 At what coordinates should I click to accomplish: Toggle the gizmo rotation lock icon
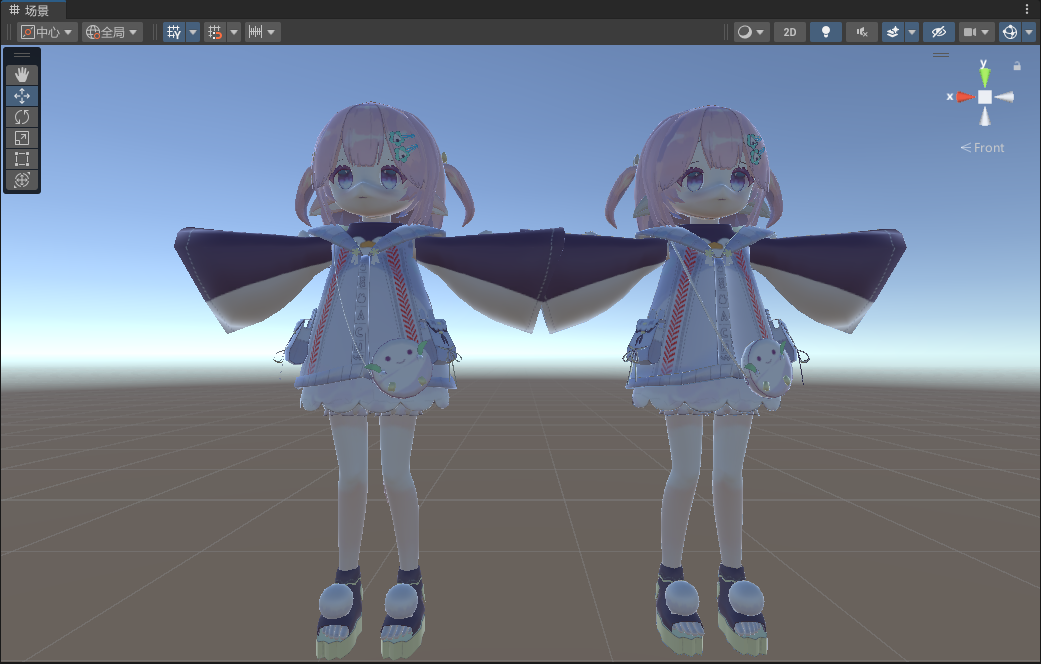click(x=1017, y=66)
